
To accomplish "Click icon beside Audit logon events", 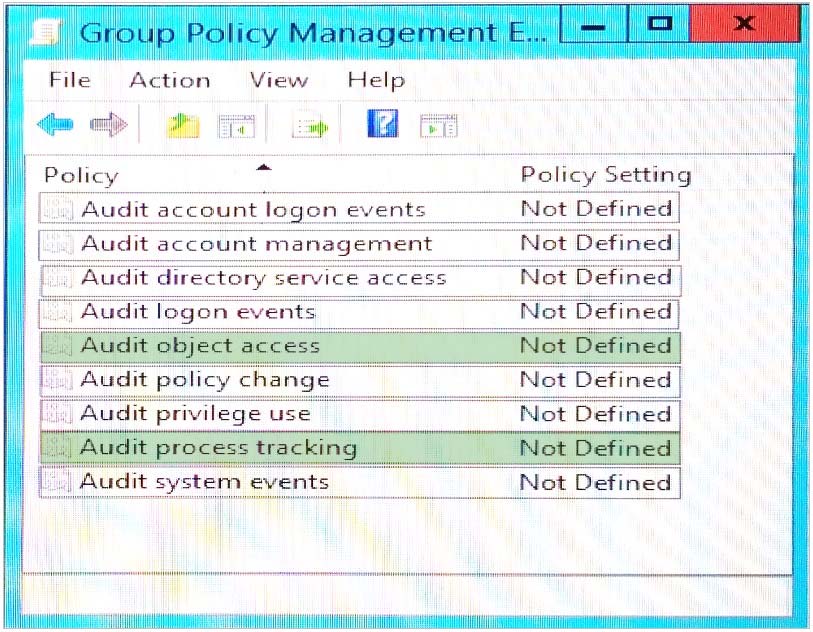I will point(58,312).
